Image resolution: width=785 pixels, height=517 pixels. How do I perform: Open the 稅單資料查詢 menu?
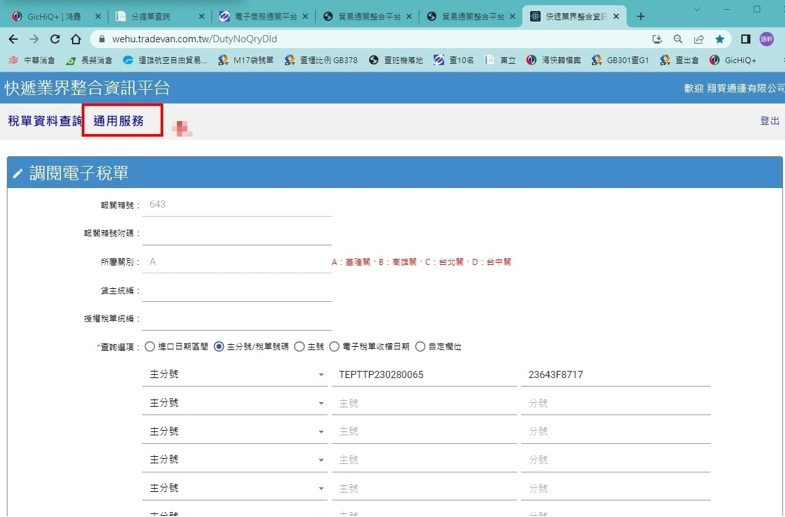pyautogui.click(x=44, y=121)
